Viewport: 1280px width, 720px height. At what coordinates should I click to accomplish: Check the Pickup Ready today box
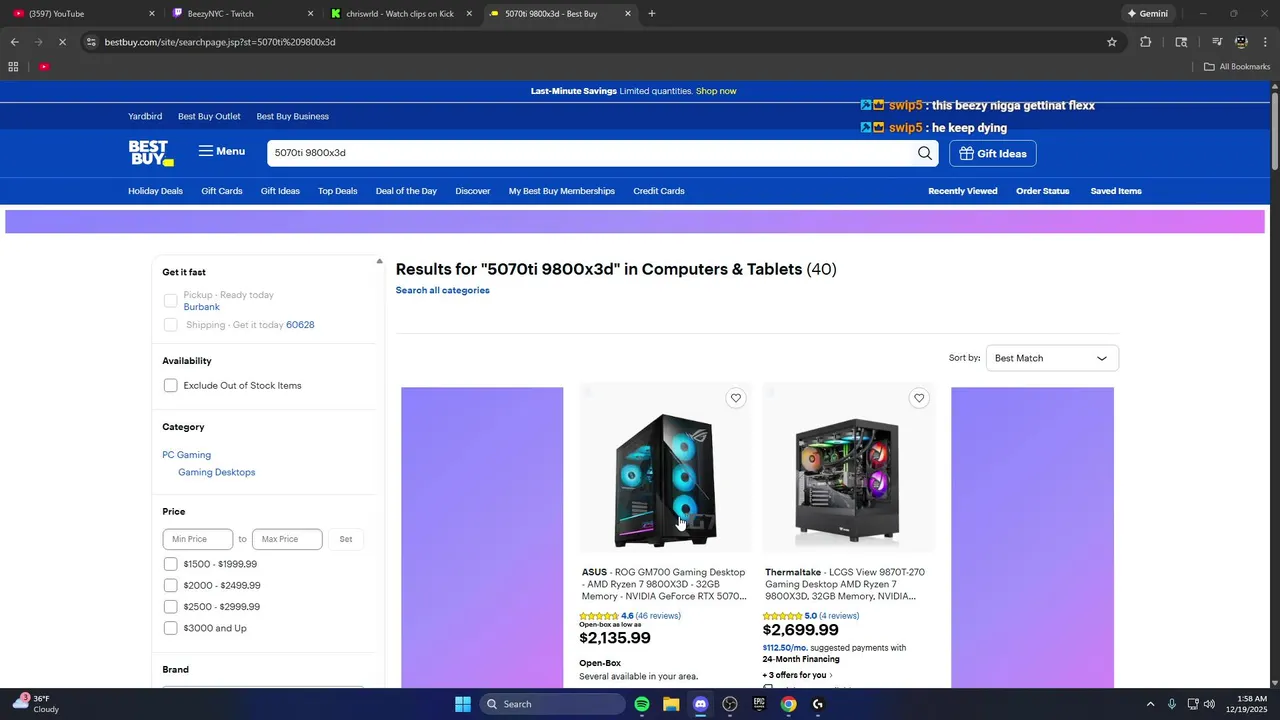[x=170, y=301]
